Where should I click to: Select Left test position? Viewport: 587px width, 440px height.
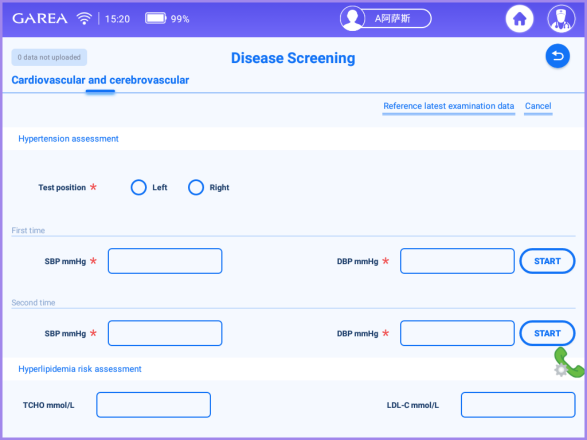coord(139,187)
